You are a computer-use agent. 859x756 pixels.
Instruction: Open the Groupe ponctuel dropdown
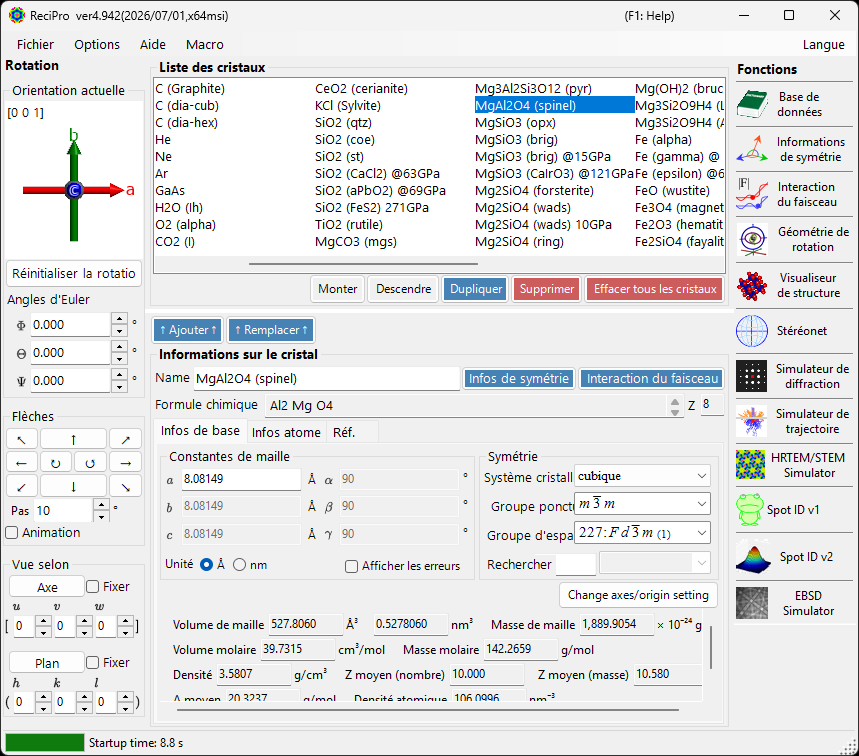tap(643, 504)
